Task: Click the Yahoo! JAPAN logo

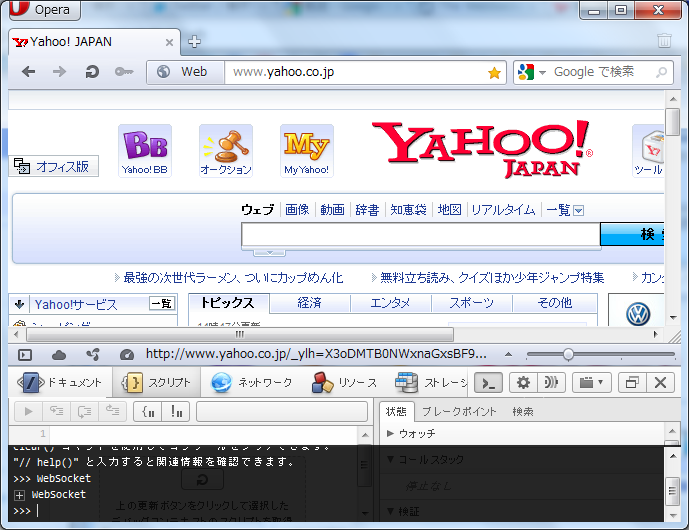Action: coord(482,149)
